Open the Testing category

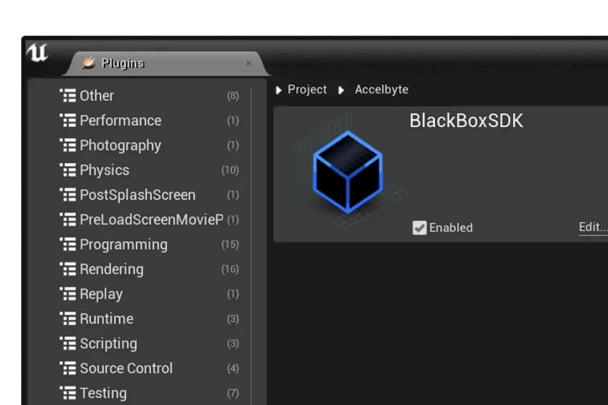coord(149,393)
